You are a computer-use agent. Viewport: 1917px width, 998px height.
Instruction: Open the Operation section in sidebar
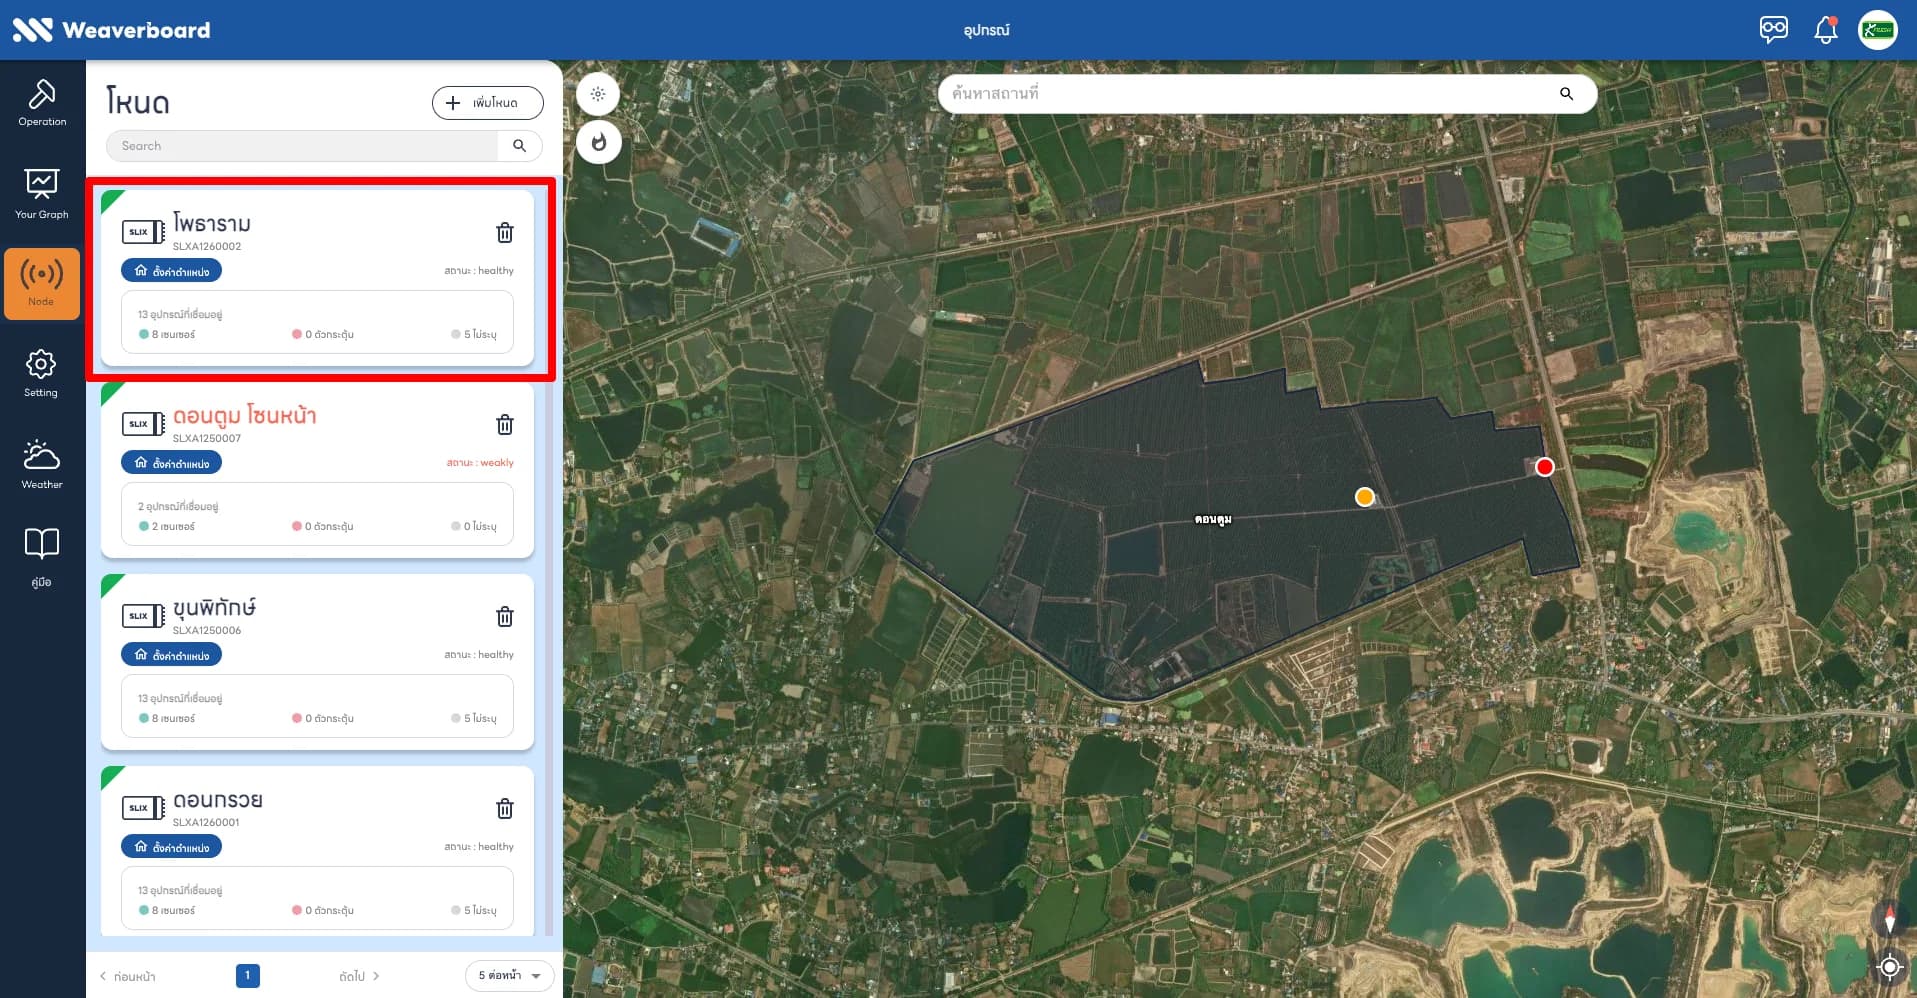(42, 103)
